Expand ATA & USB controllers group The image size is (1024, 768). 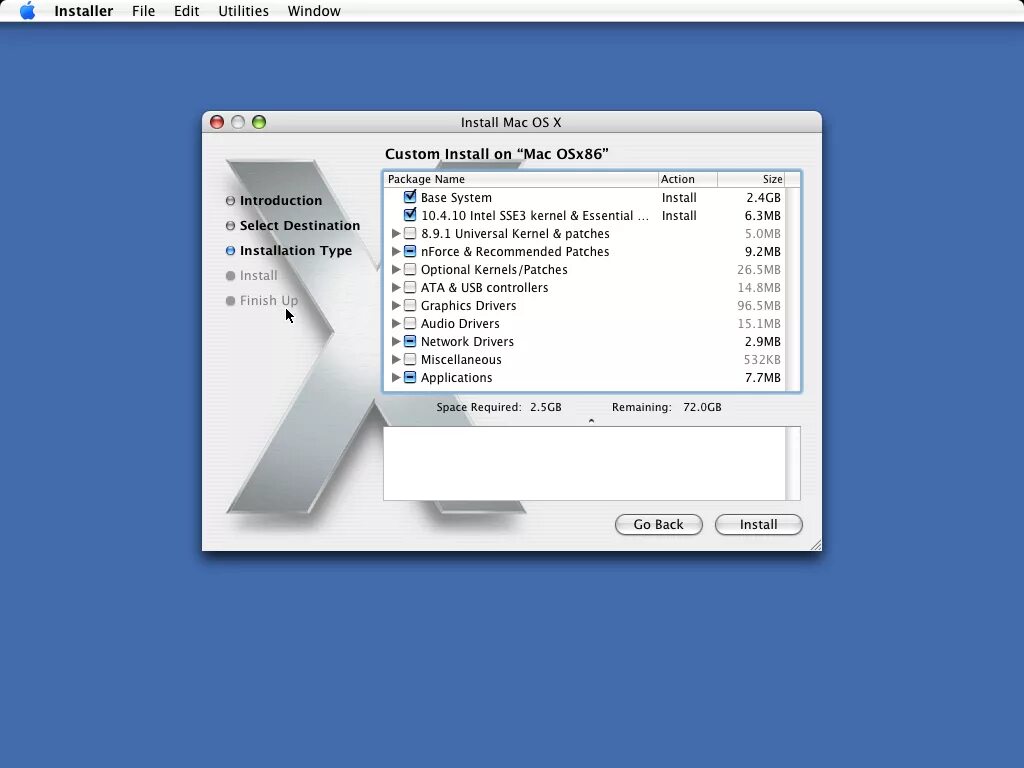(x=396, y=287)
